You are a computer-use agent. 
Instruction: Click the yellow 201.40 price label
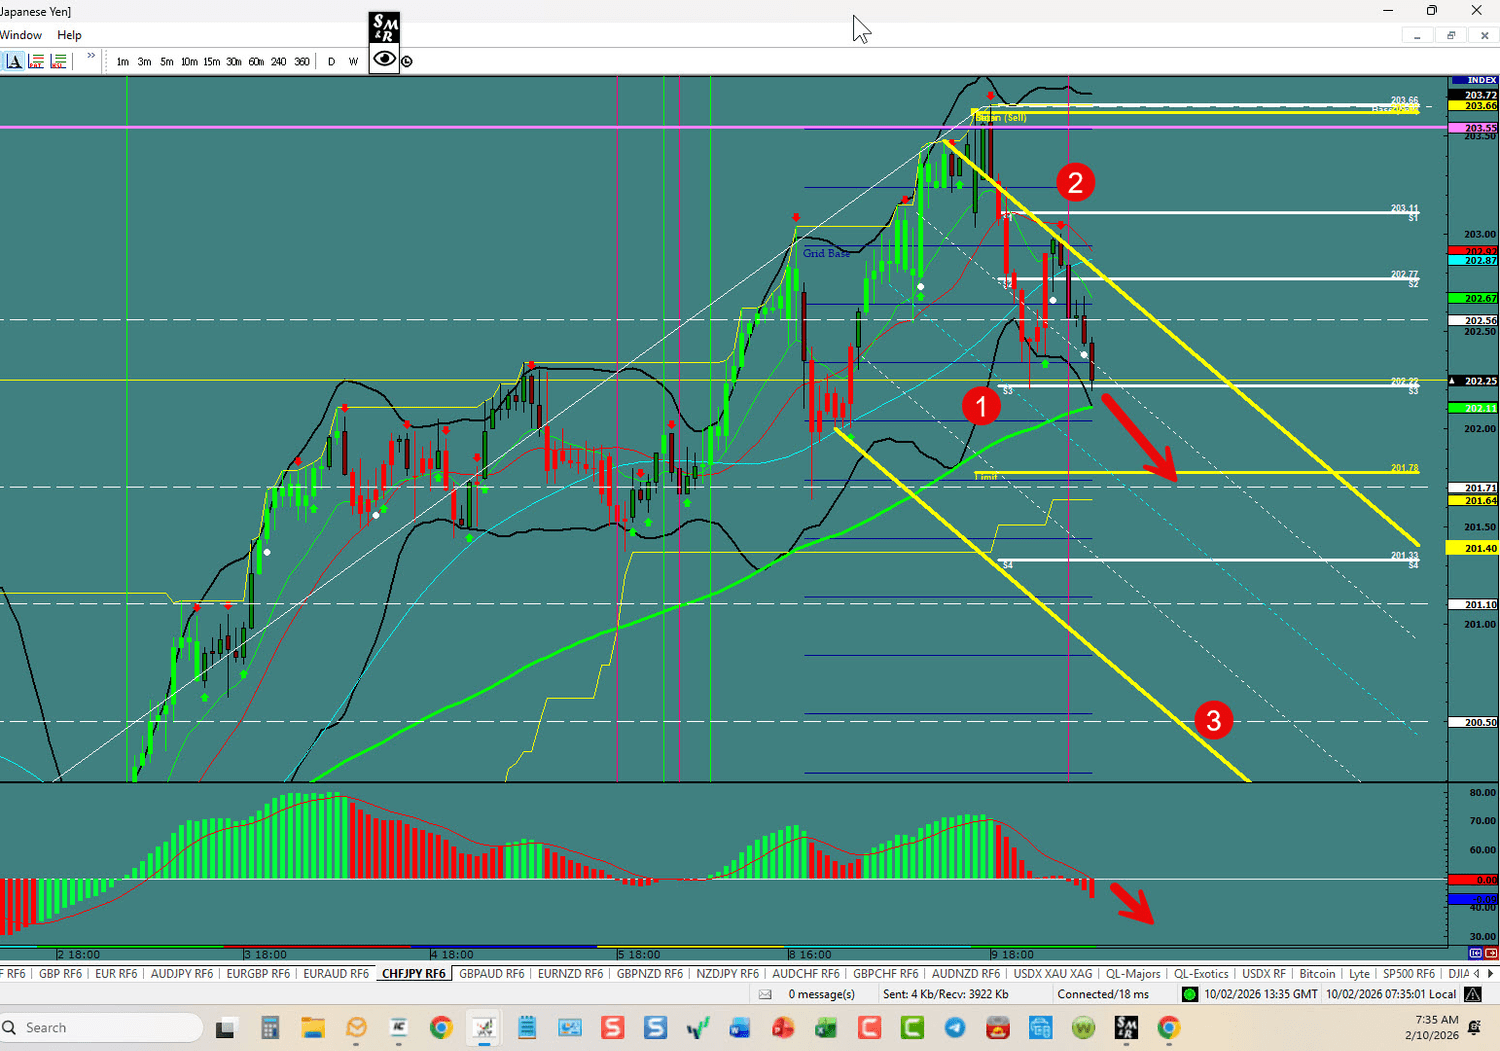[x=1470, y=547]
